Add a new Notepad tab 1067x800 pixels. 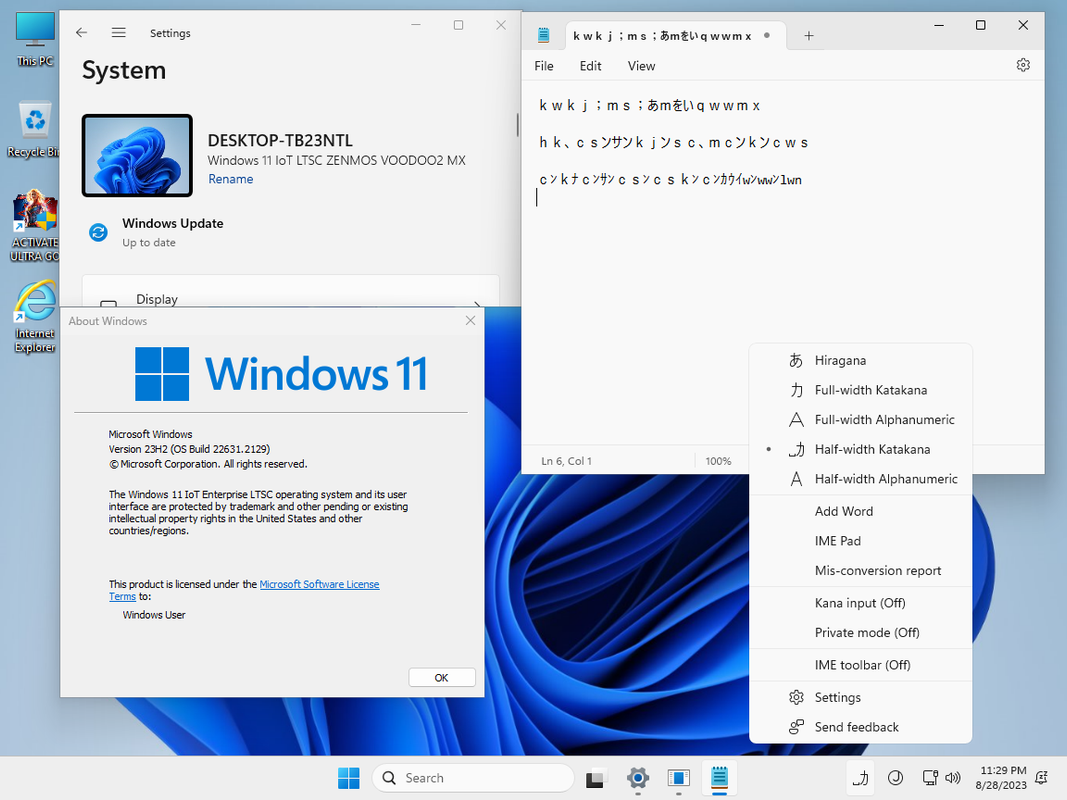(x=808, y=35)
